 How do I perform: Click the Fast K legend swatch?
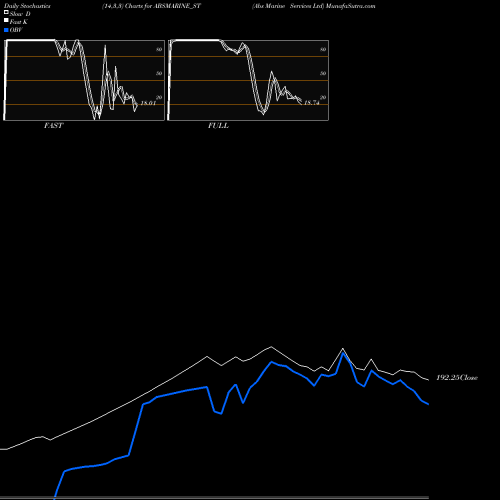point(6,20)
